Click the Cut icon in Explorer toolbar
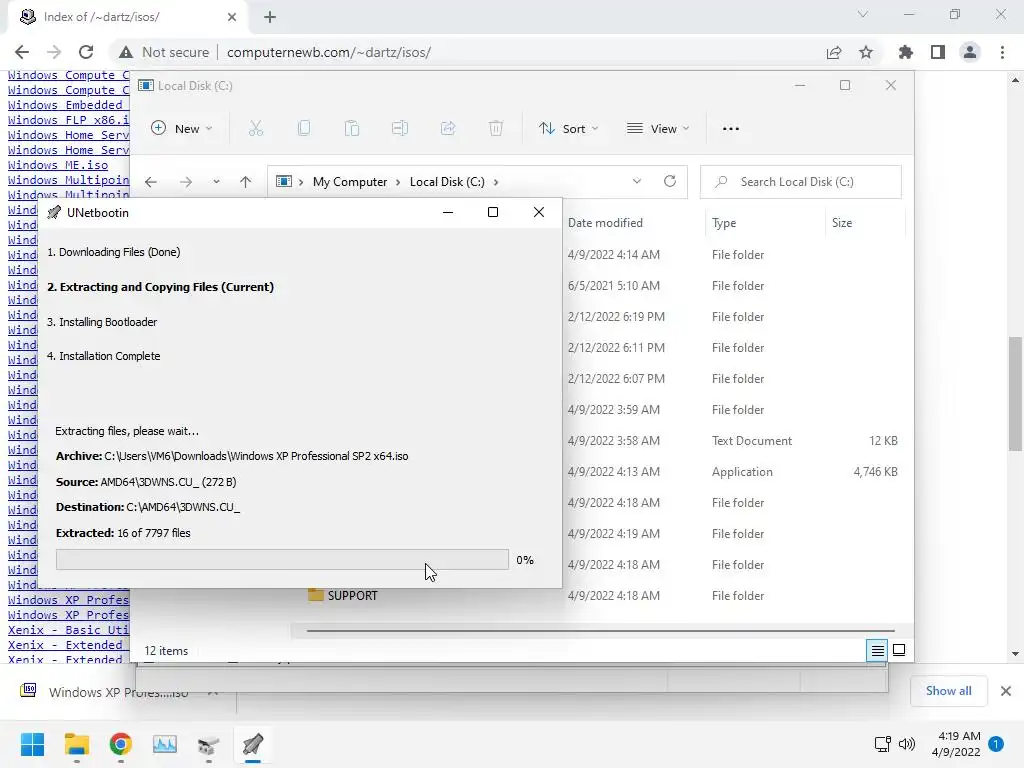1024x768 pixels. point(255,129)
